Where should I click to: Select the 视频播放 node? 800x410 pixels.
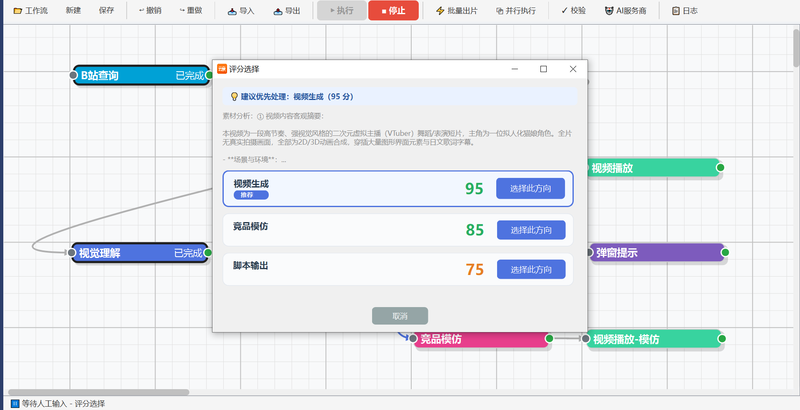pyautogui.click(x=654, y=168)
